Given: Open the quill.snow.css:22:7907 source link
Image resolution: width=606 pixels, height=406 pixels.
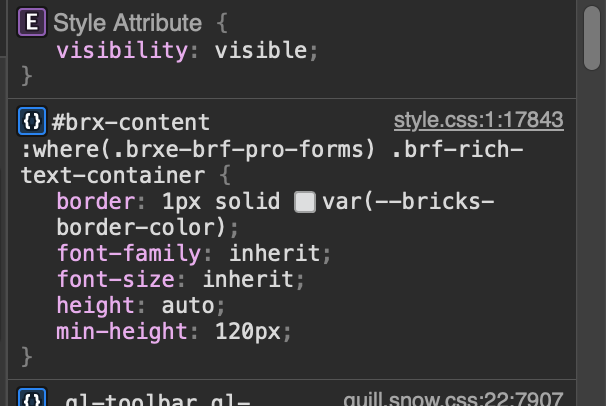Looking at the screenshot, I should (453, 398).
